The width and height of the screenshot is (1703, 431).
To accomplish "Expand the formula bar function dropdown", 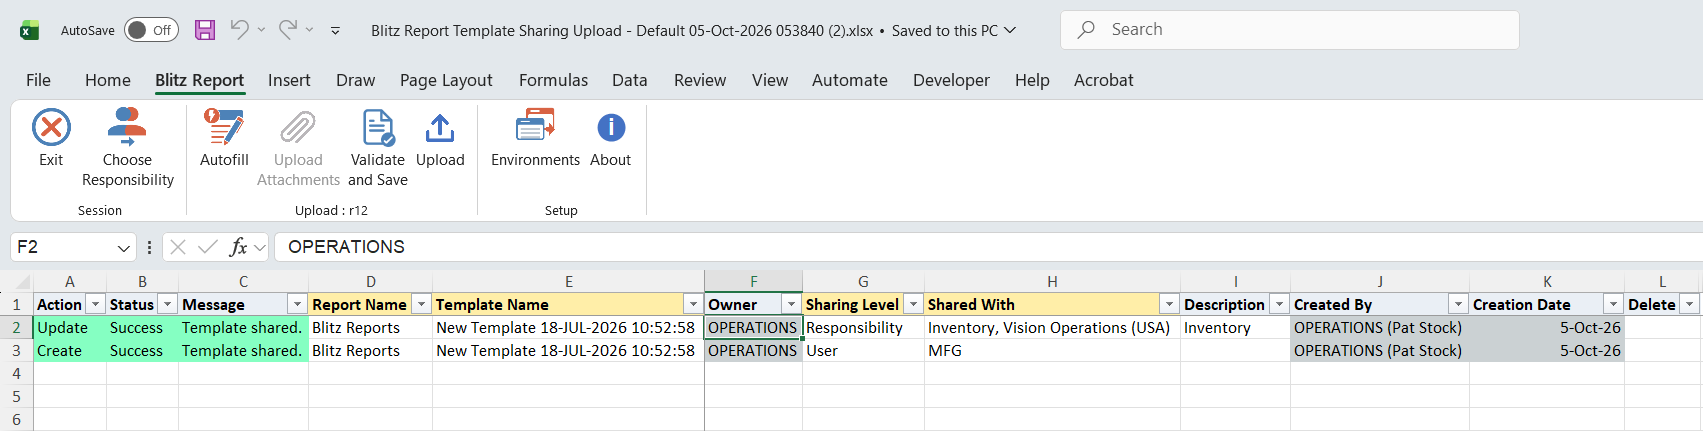I will (260, 247).
